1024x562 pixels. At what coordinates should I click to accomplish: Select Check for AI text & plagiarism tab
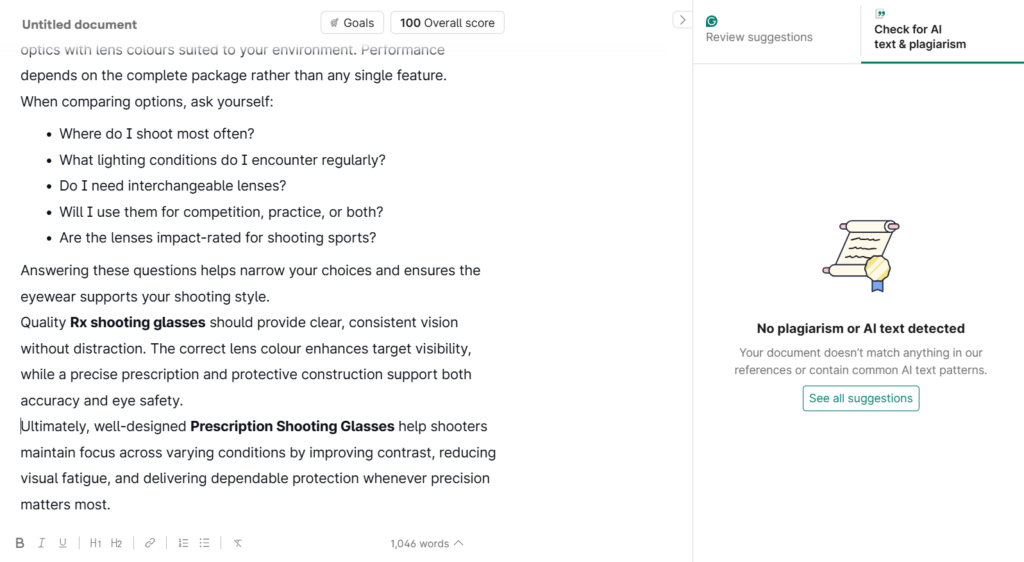(x=942, y=31)
